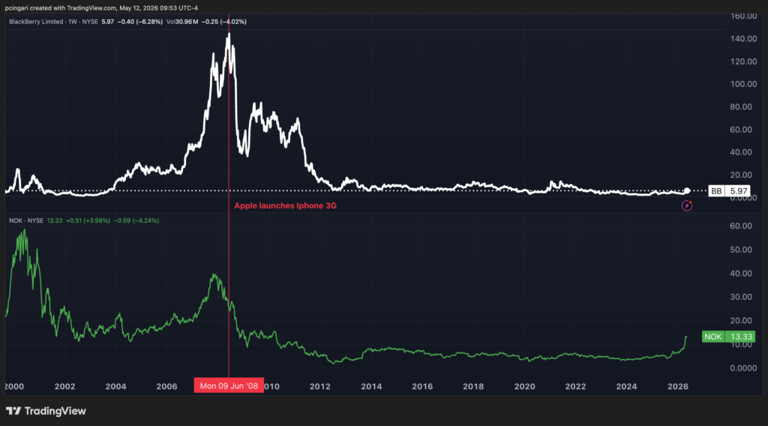Click the white dot at BB's last price
Image resolution: width=768 pixels, height=426 pixels.
[x=687, y=190]
